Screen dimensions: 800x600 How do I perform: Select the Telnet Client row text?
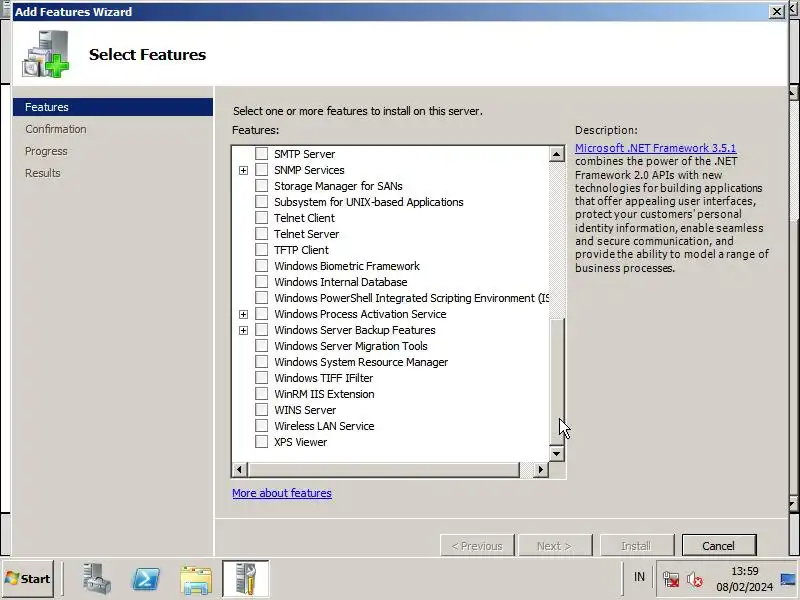click(304, 218)
